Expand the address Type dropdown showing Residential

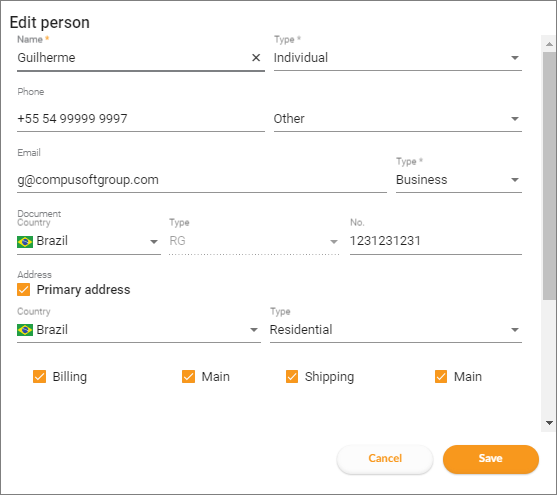396,330
